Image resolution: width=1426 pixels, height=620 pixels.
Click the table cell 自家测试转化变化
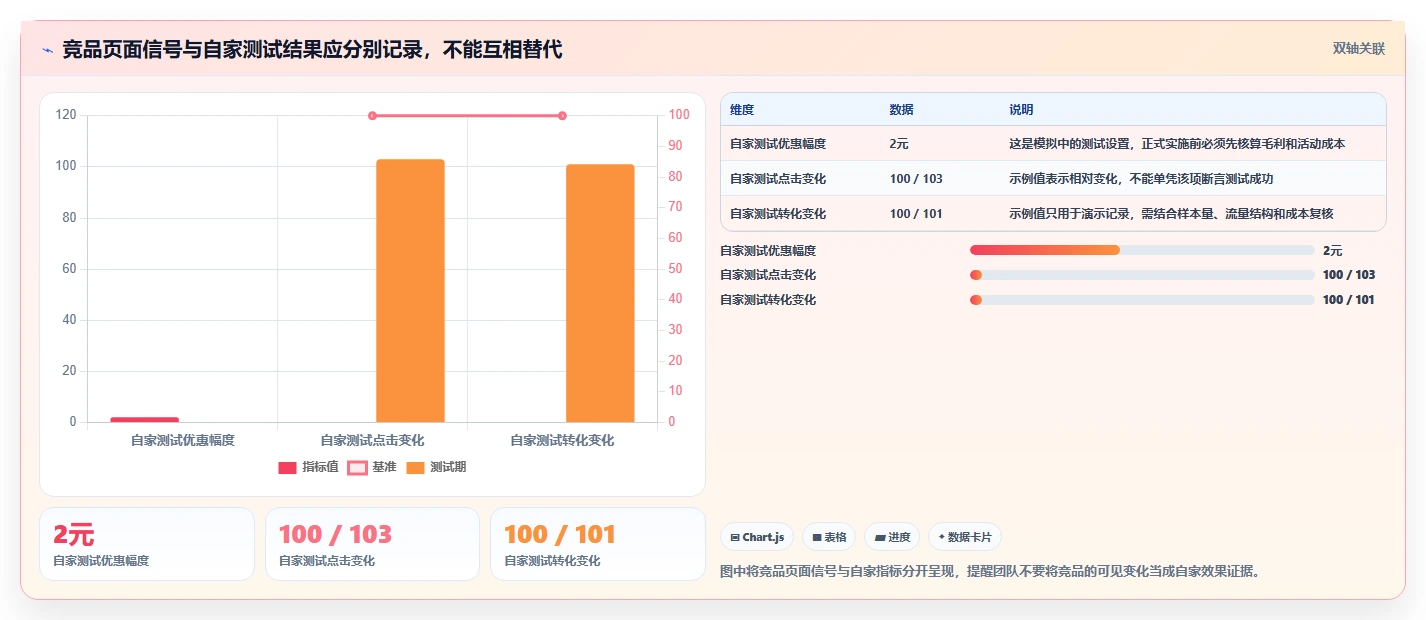pos(778,214)
